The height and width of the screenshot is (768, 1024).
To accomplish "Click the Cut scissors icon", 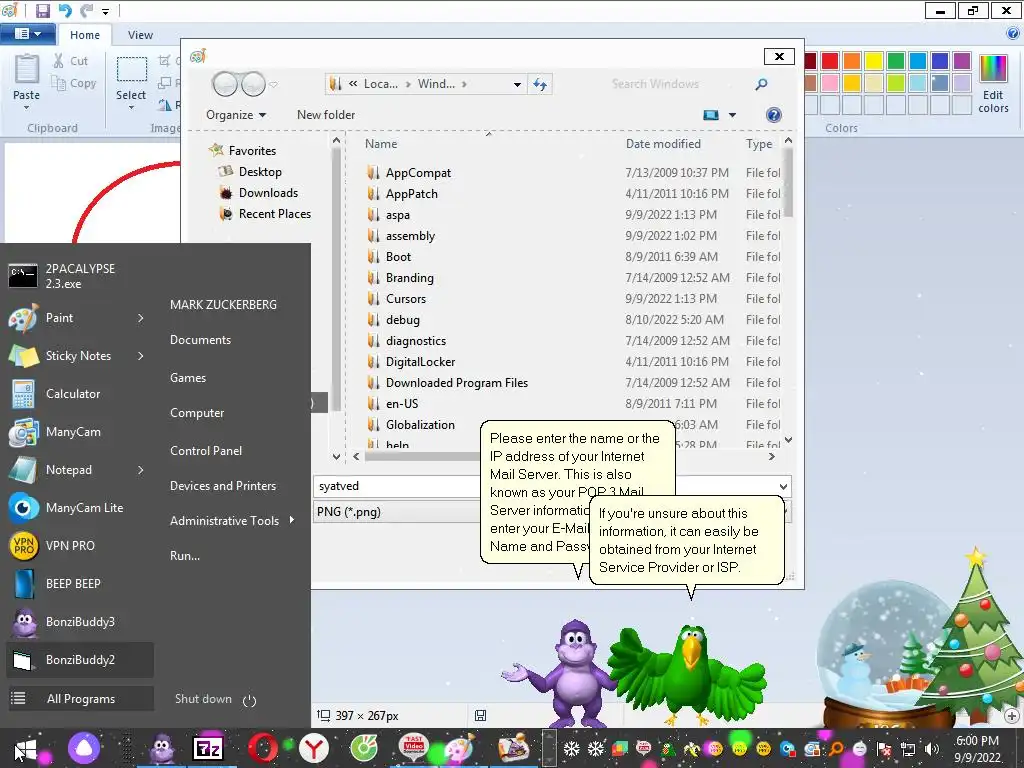I will 59,61.
